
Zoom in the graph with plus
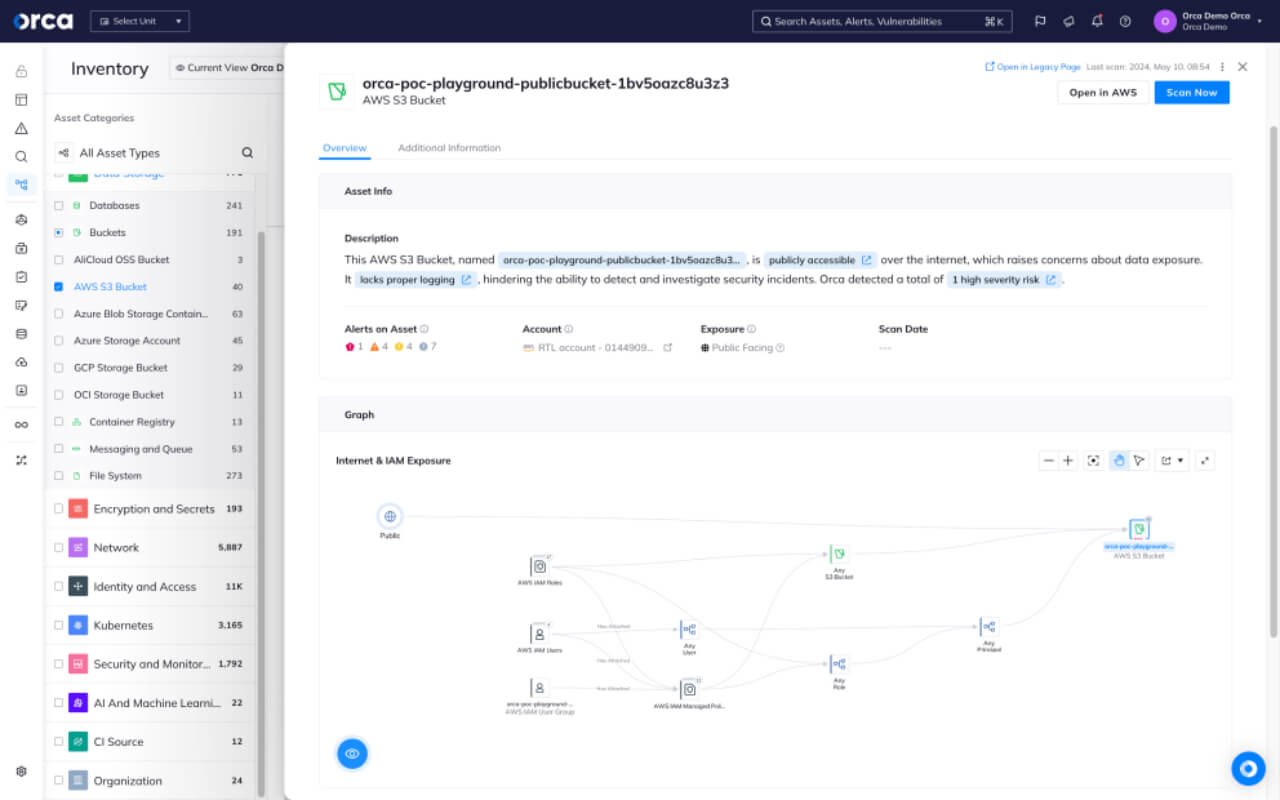pyautogui.click(x=1068, y=461)
